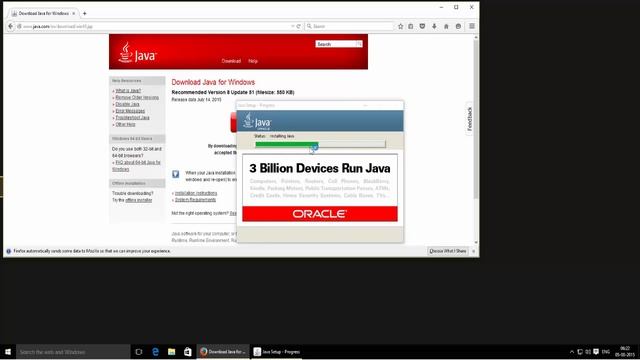Go to the Firefox home page icon
The height and width of the screenshot is (360, 640).
(x=446, y=26)
